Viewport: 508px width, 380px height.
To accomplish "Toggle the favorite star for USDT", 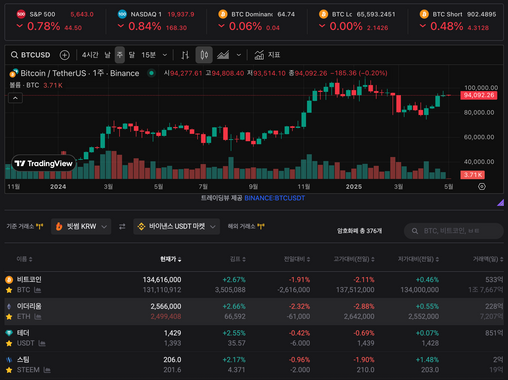I will [x=9, y=343].
